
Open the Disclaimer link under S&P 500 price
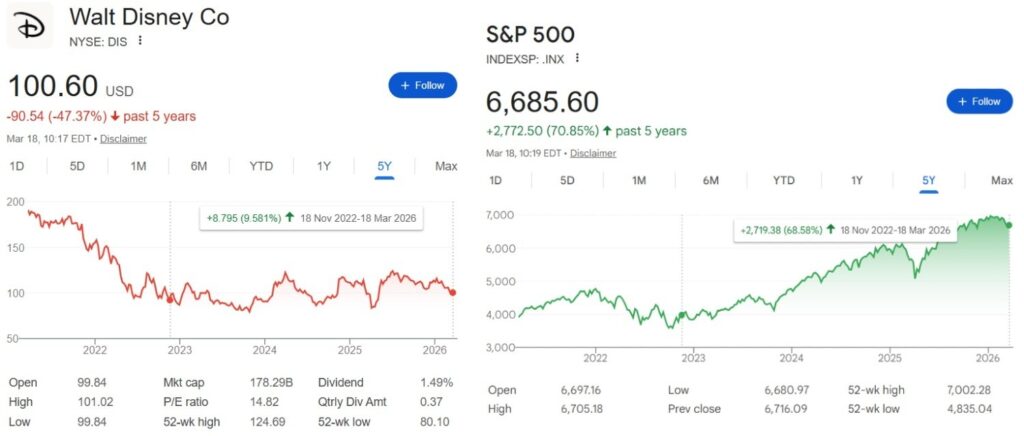[592, 153]
